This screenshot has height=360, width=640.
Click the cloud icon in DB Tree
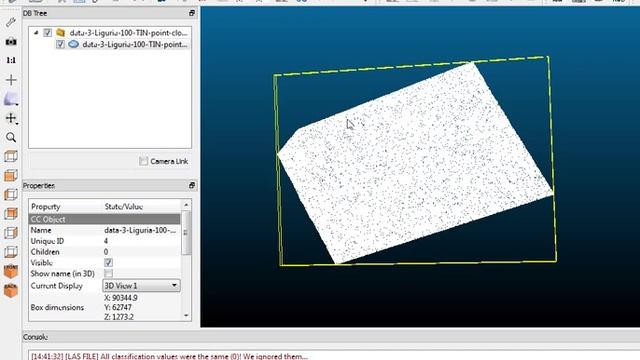click(73, 44)
